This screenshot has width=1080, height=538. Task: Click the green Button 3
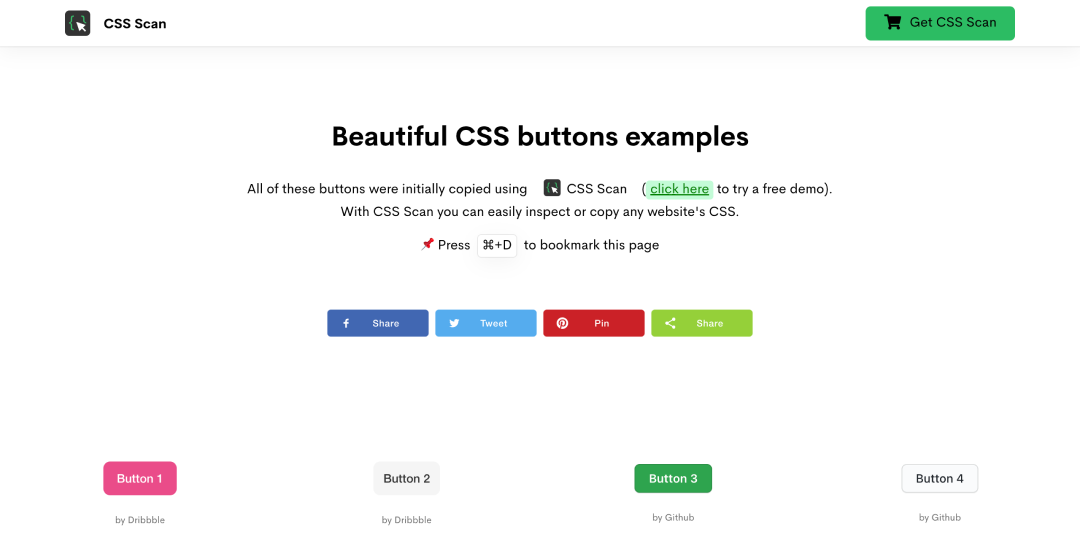point(673,478)
